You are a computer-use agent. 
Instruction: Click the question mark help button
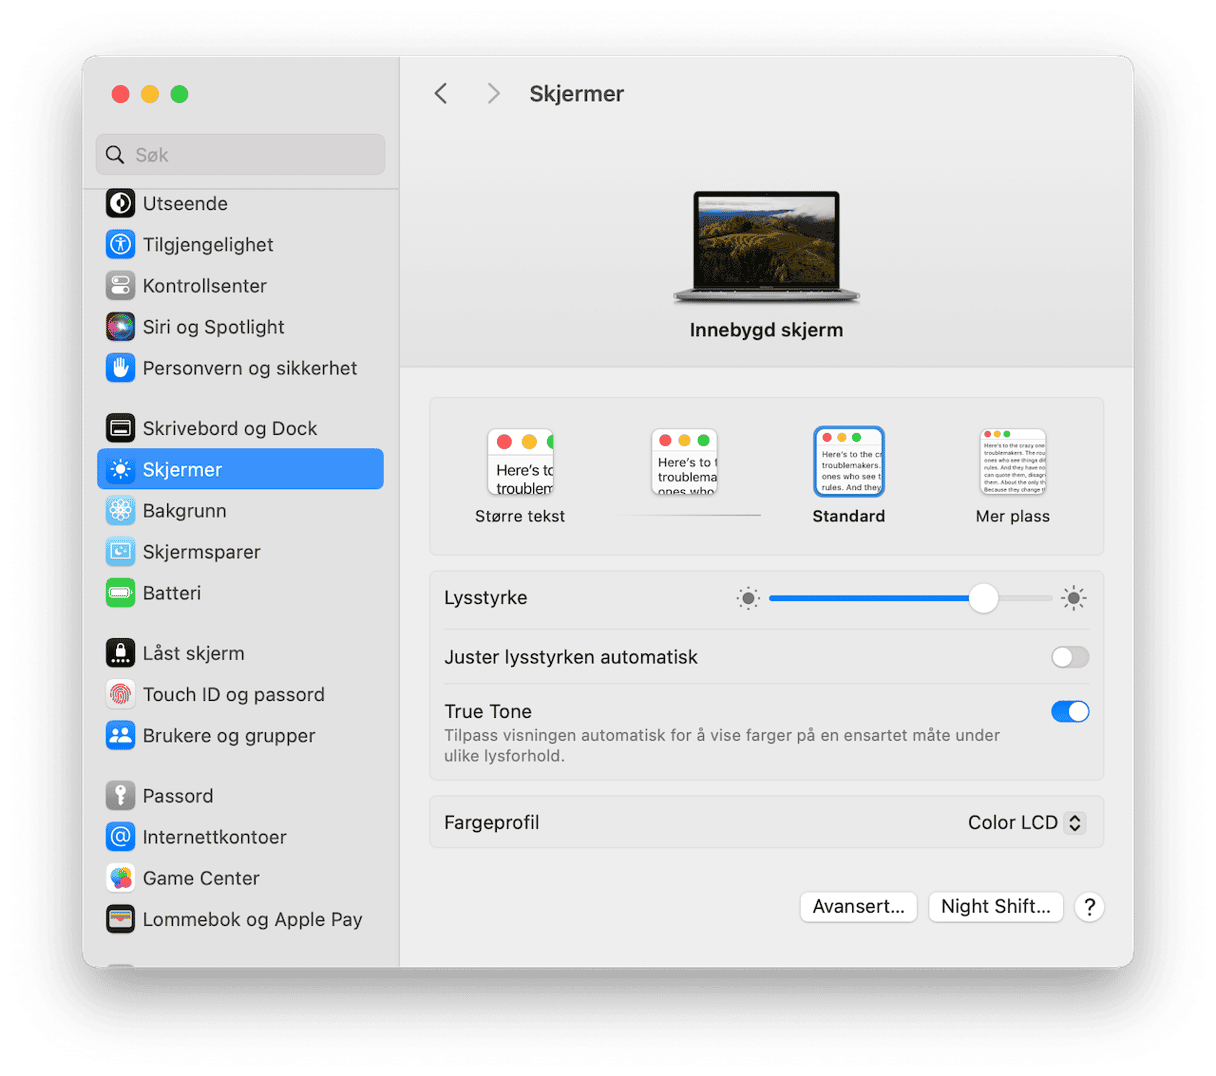click(x=1089, y=907)
